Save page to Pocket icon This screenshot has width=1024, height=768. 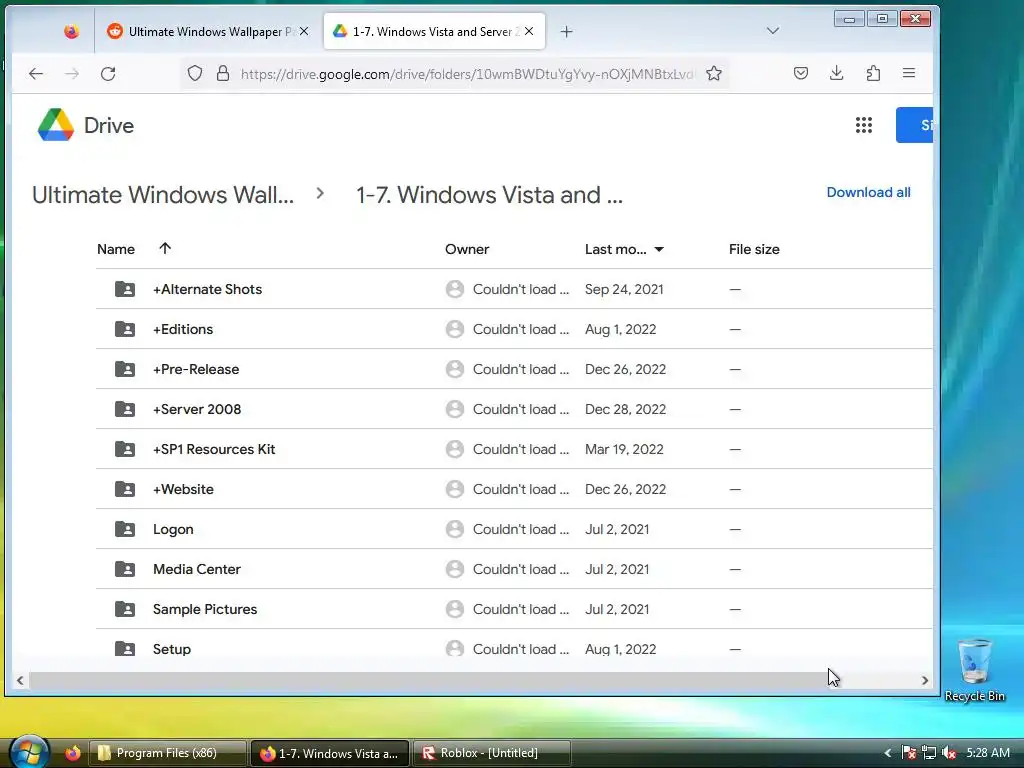click(801, 73)
